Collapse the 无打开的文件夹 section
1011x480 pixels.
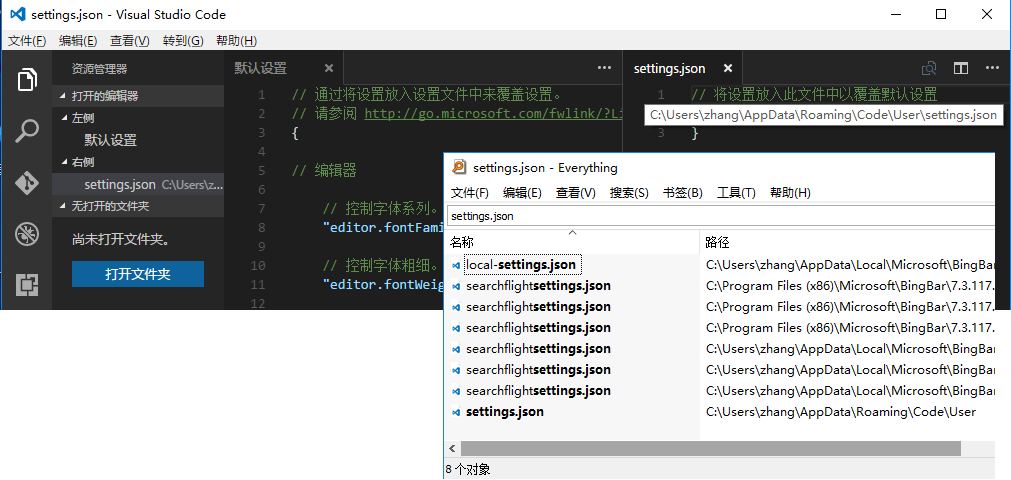coord(63,206)
